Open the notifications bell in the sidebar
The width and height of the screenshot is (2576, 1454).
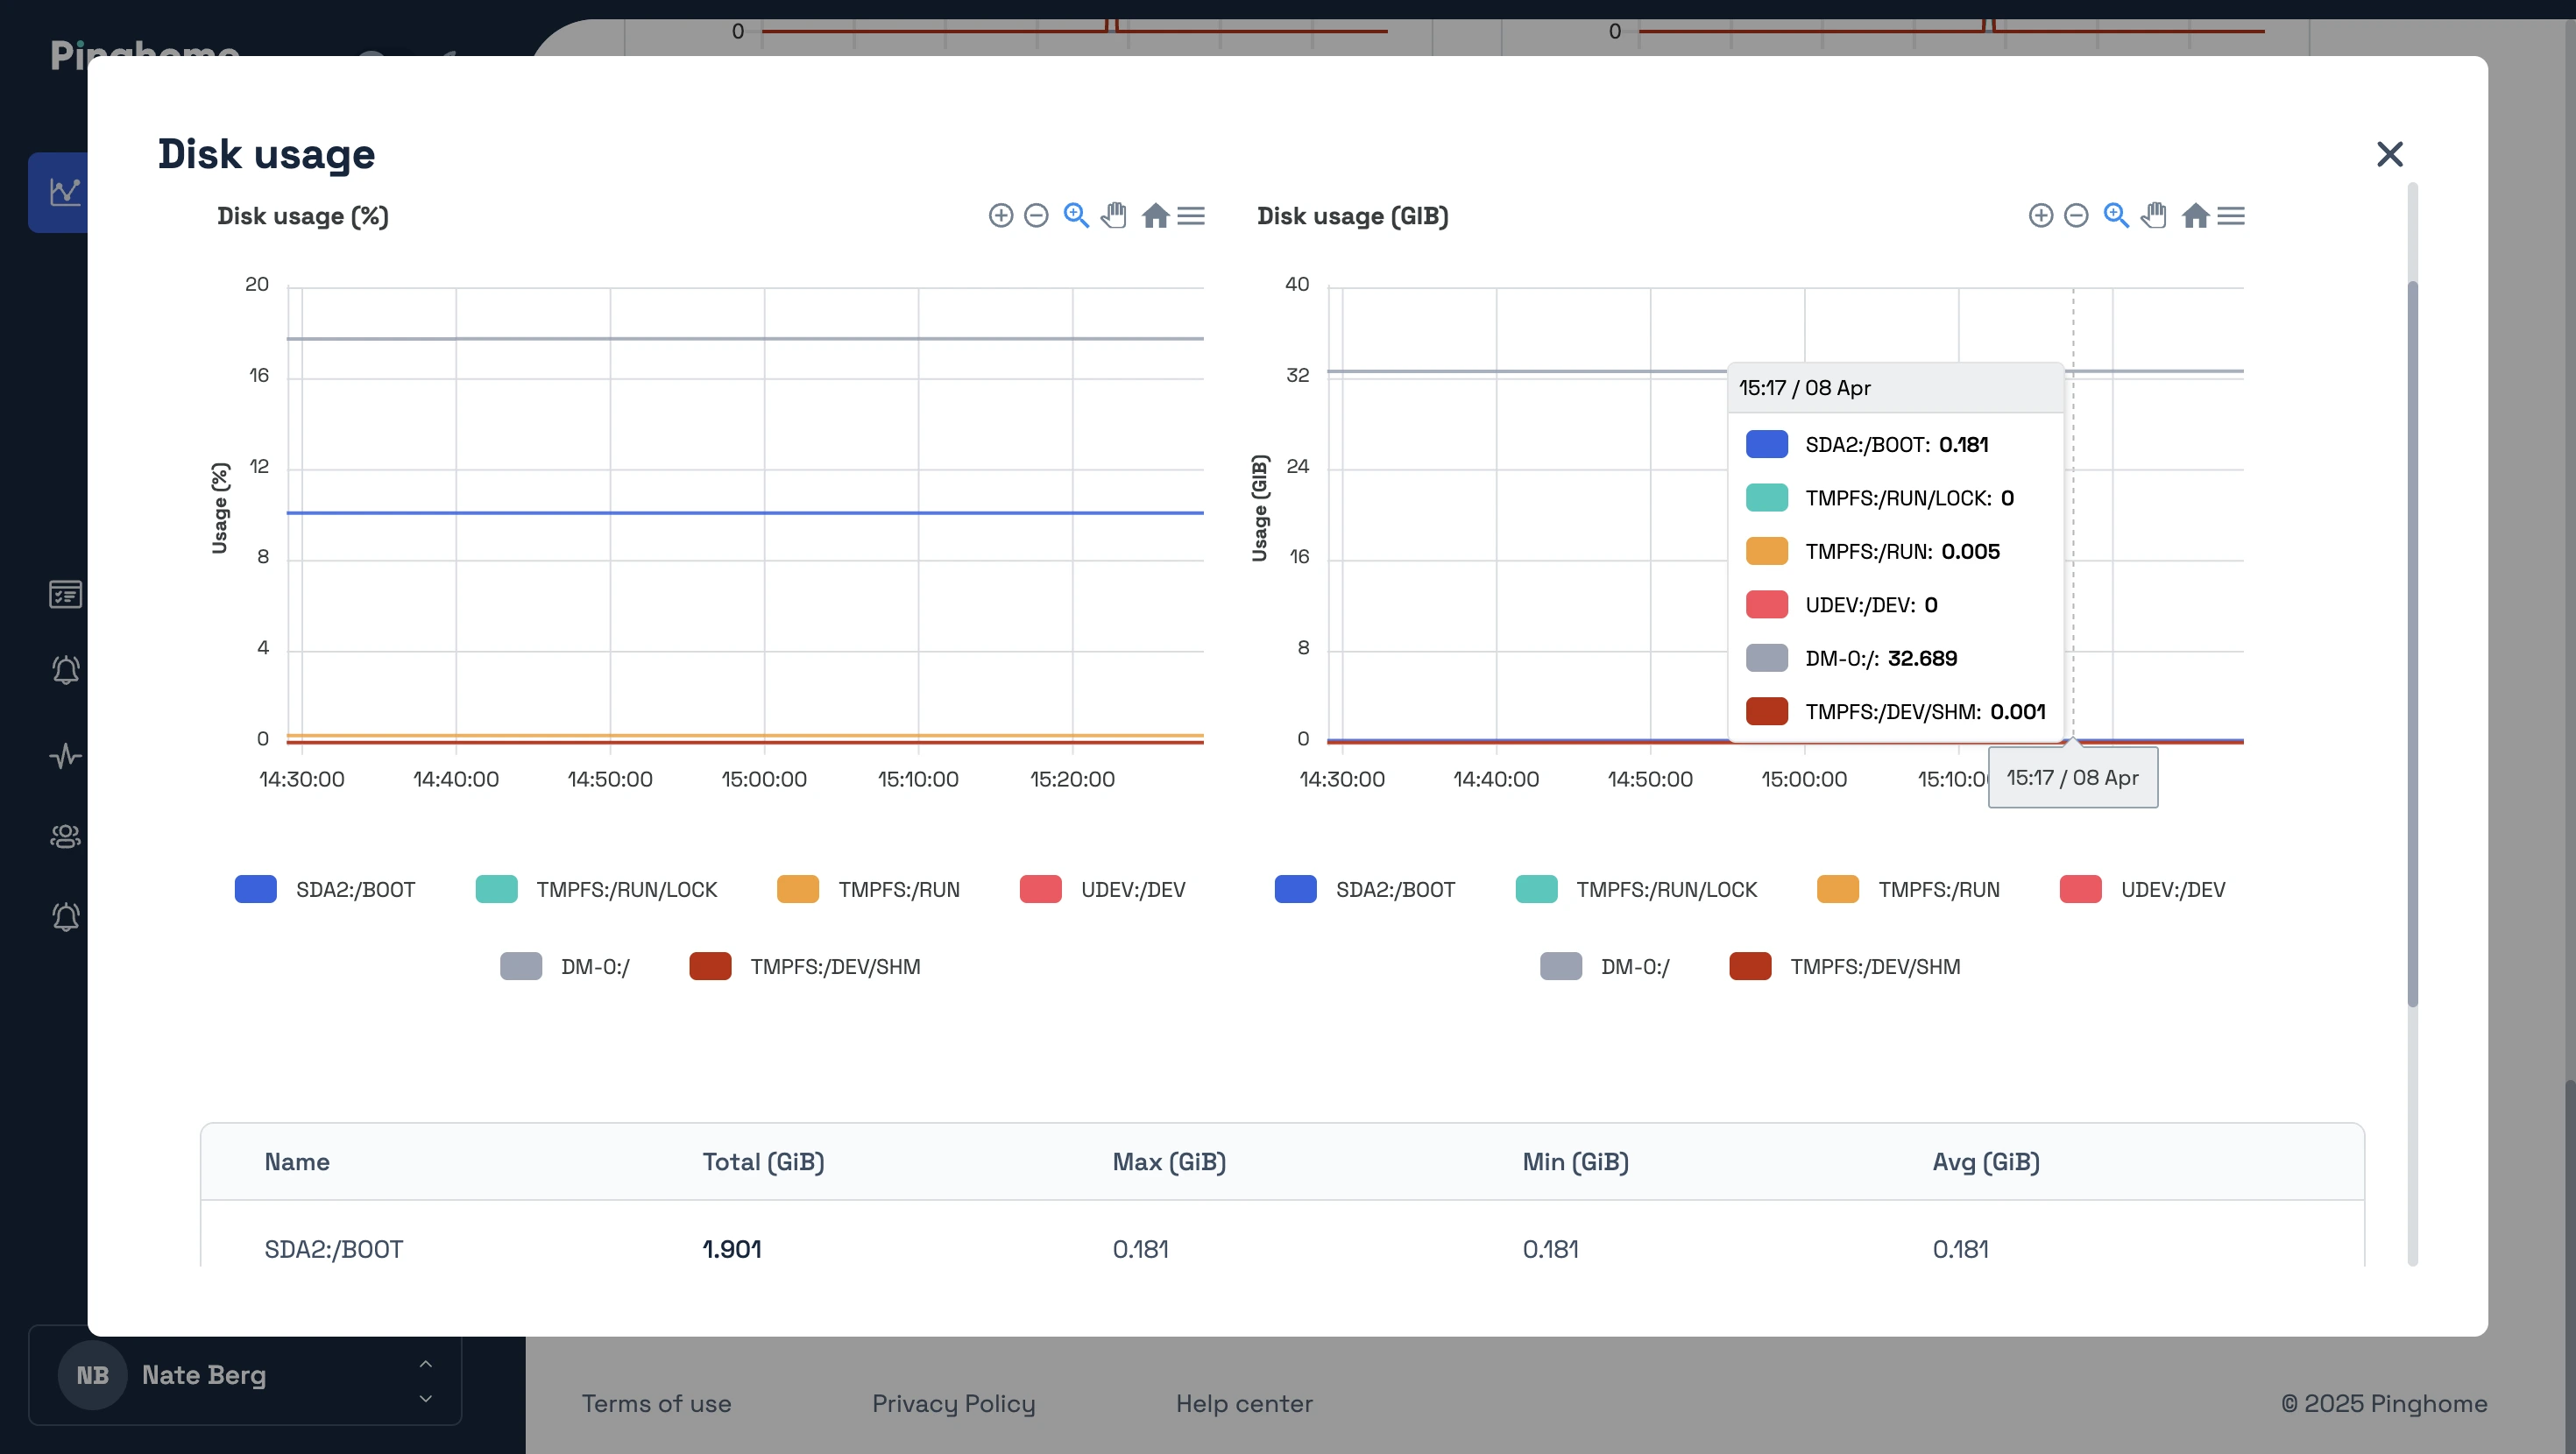point(65,670)
